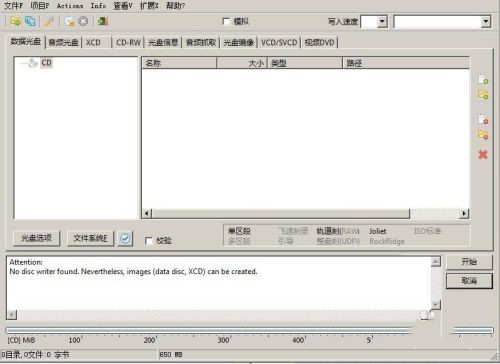Sort by the 大小 column header
The width and height of the screenshot is (500, 364).
click(x=242, y=63)
